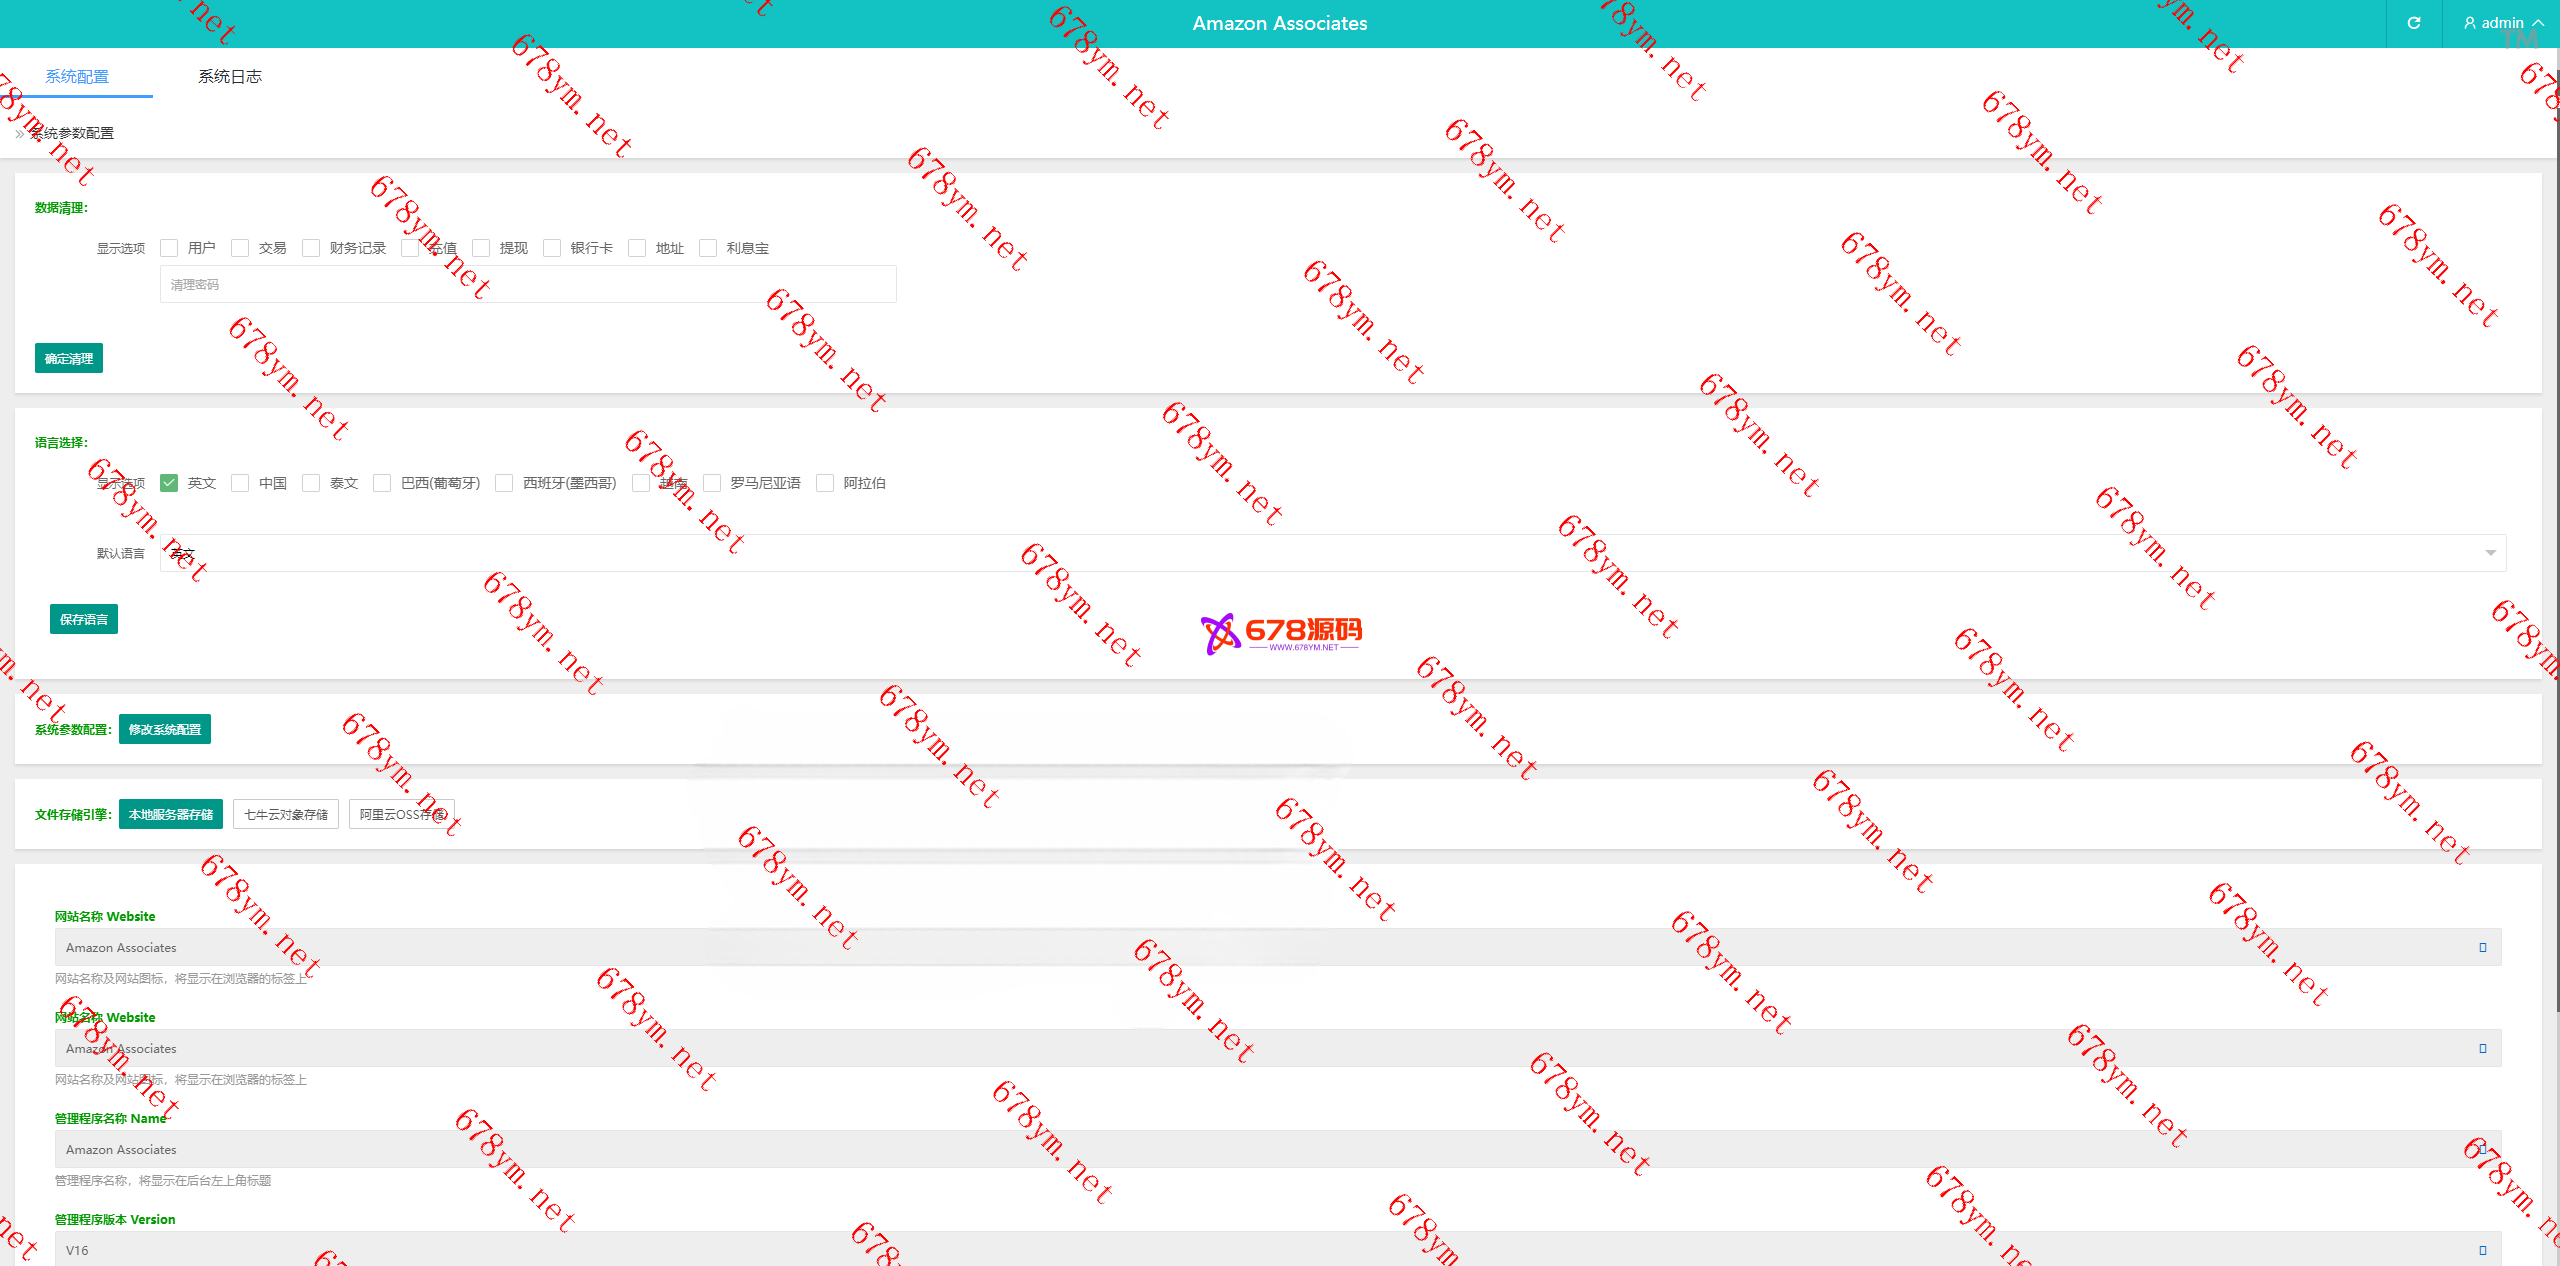Uncheck the 英文 language checkbox

[x=169, y=483]
